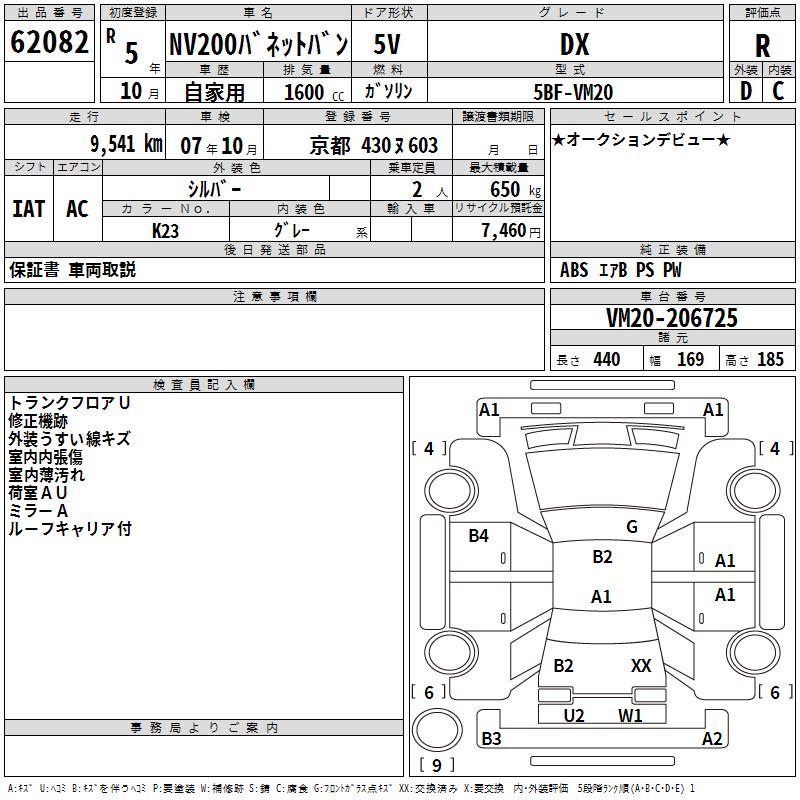
Task: Select the car name NV200バネットバン
Action: point(259,44)
